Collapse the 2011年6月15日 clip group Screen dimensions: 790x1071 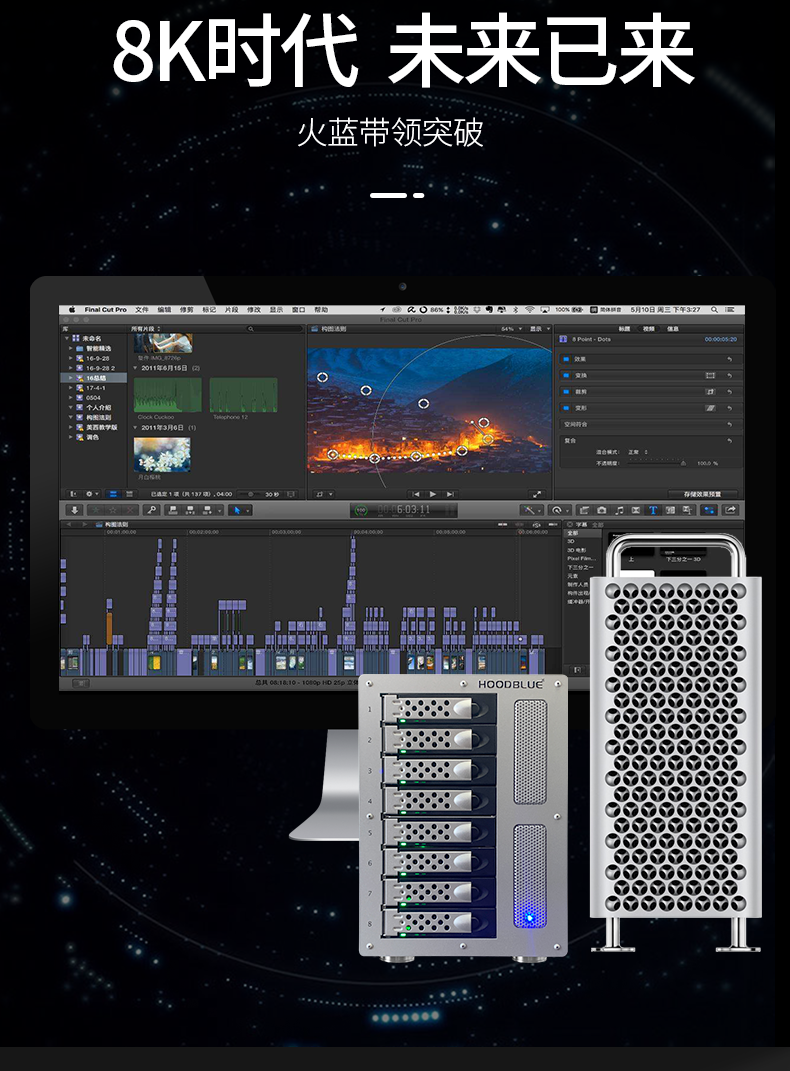[136, 368]
